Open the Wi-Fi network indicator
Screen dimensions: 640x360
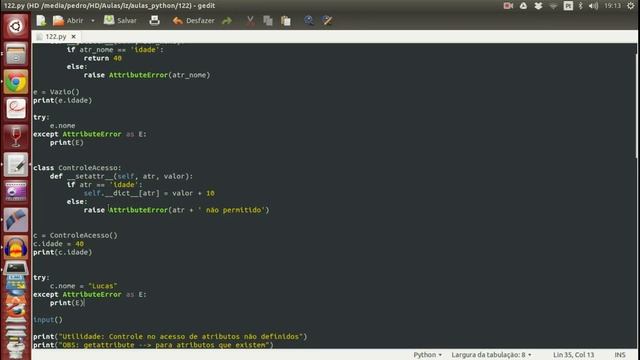pos(553,6)
